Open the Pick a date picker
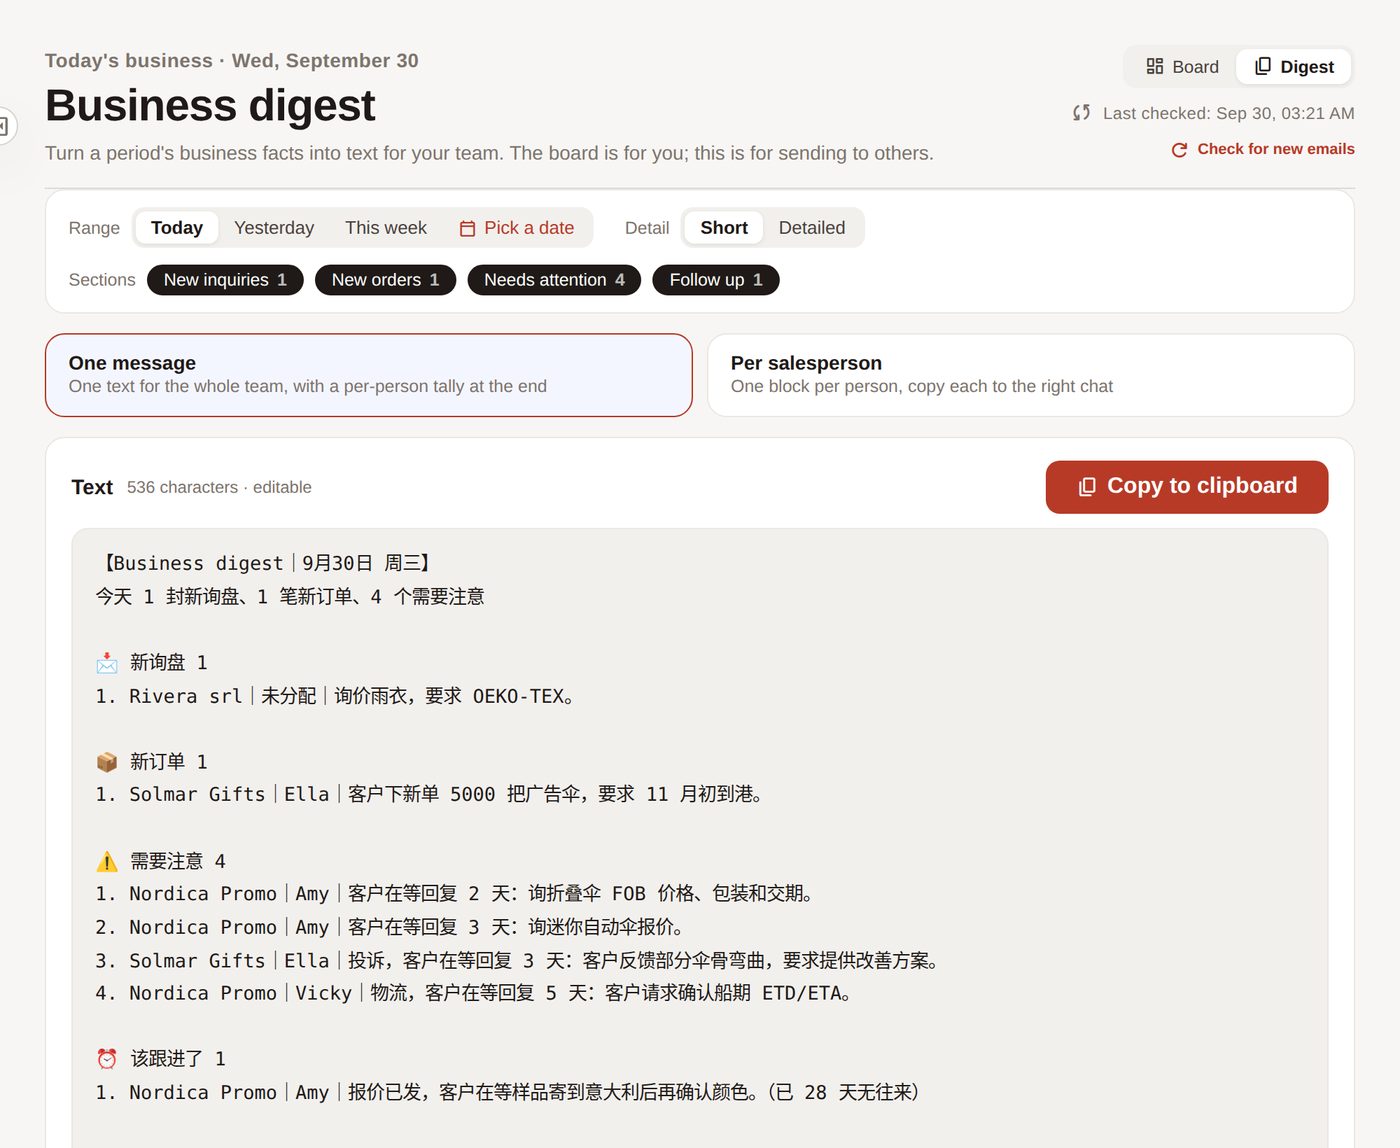The image size is (1400, 1148). pyautogui.click(x=517, y=228)
